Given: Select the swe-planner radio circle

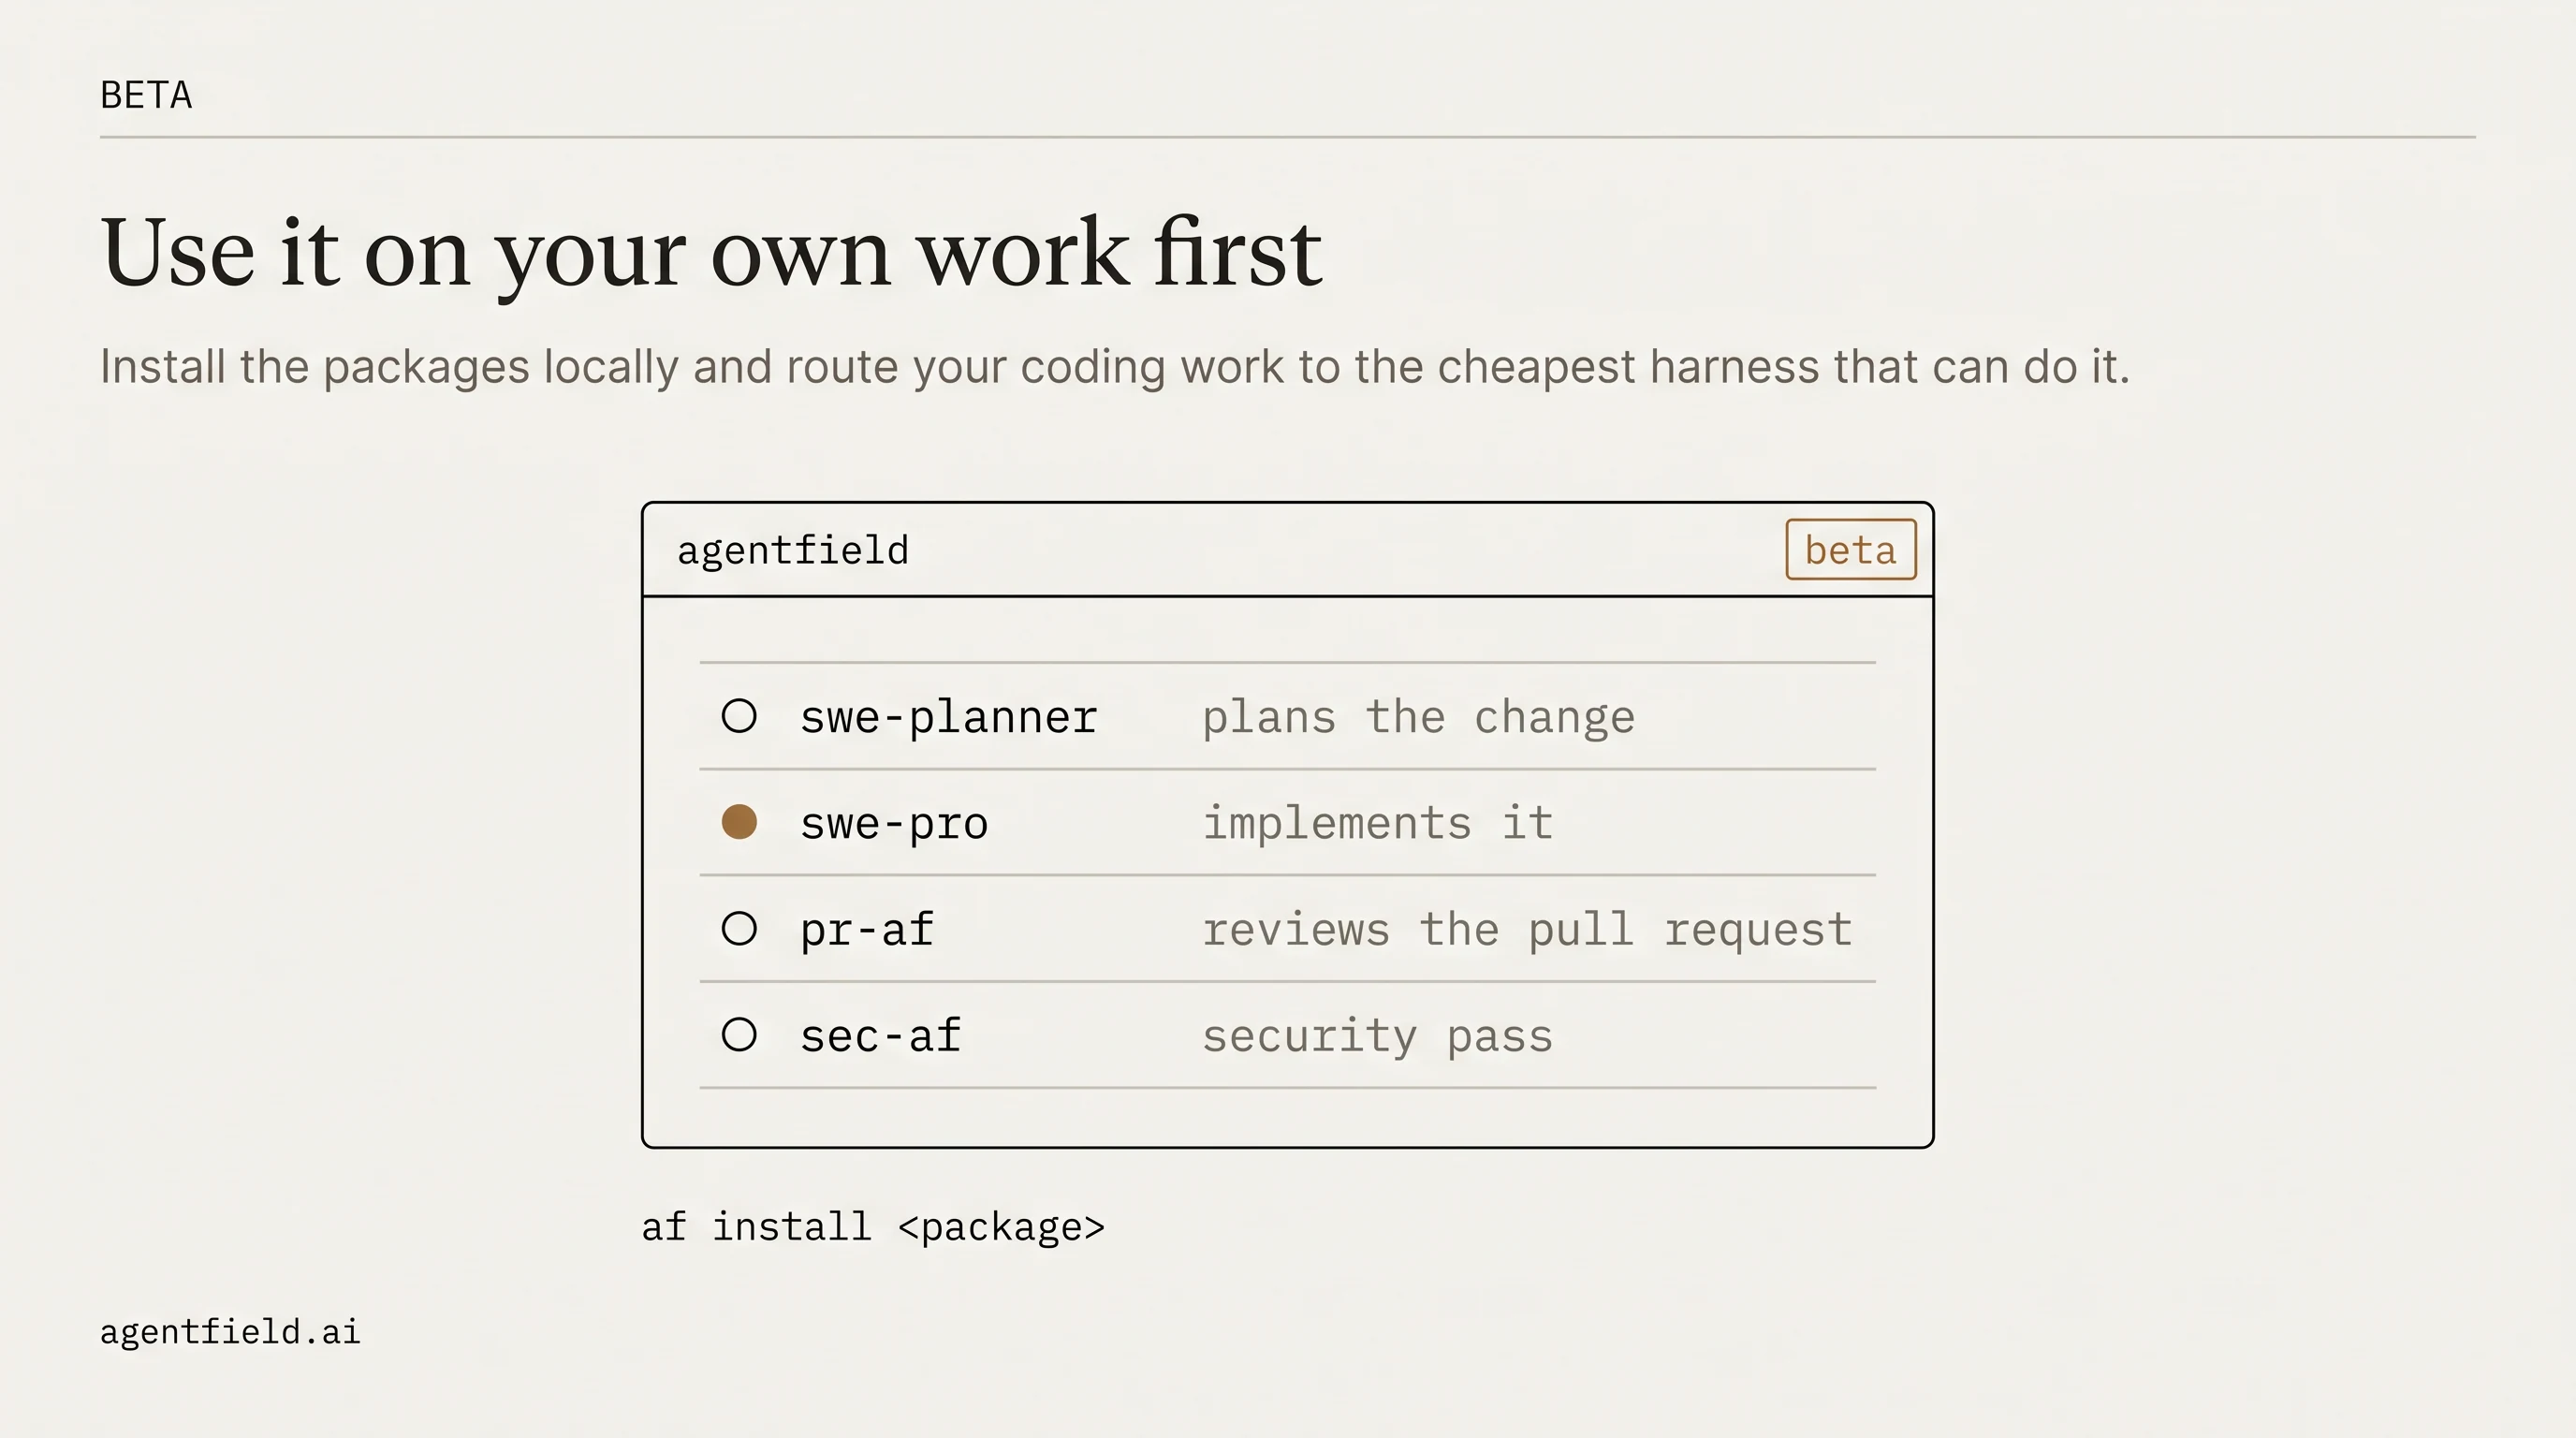Looking at the screenshot, I should [x=739, y=716].
